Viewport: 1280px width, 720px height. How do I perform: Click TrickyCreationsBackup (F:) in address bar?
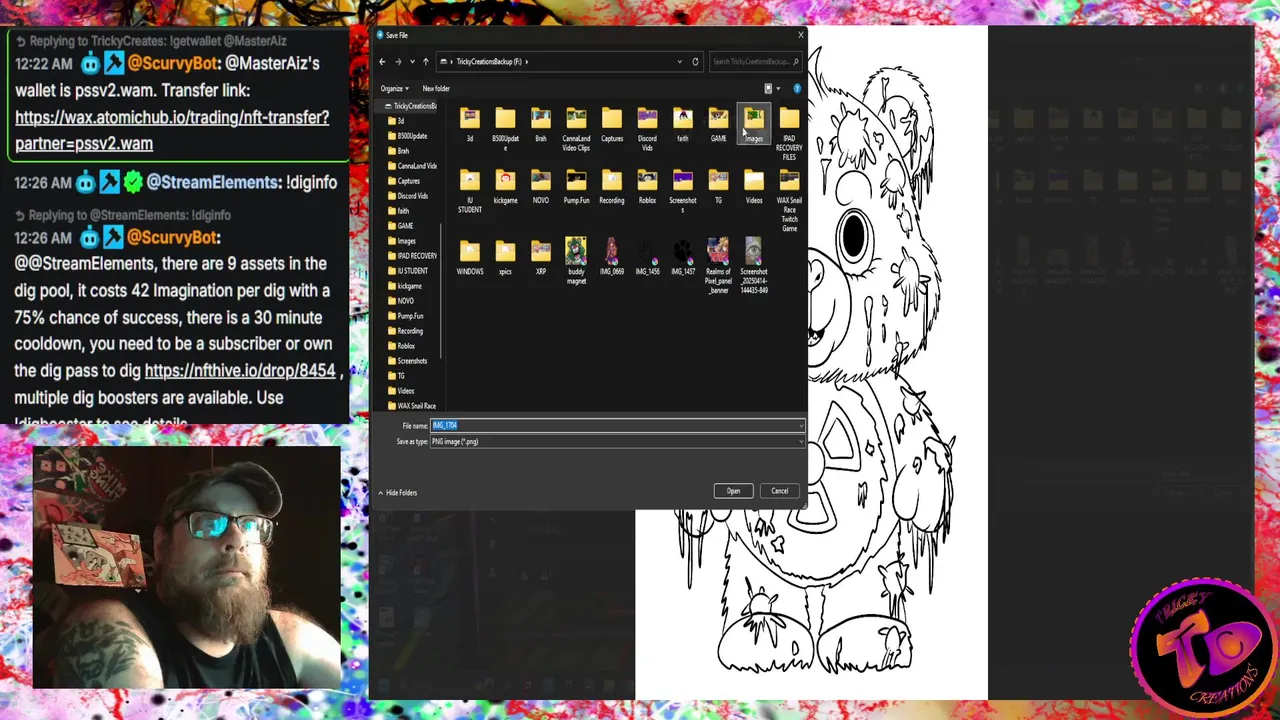491,62
